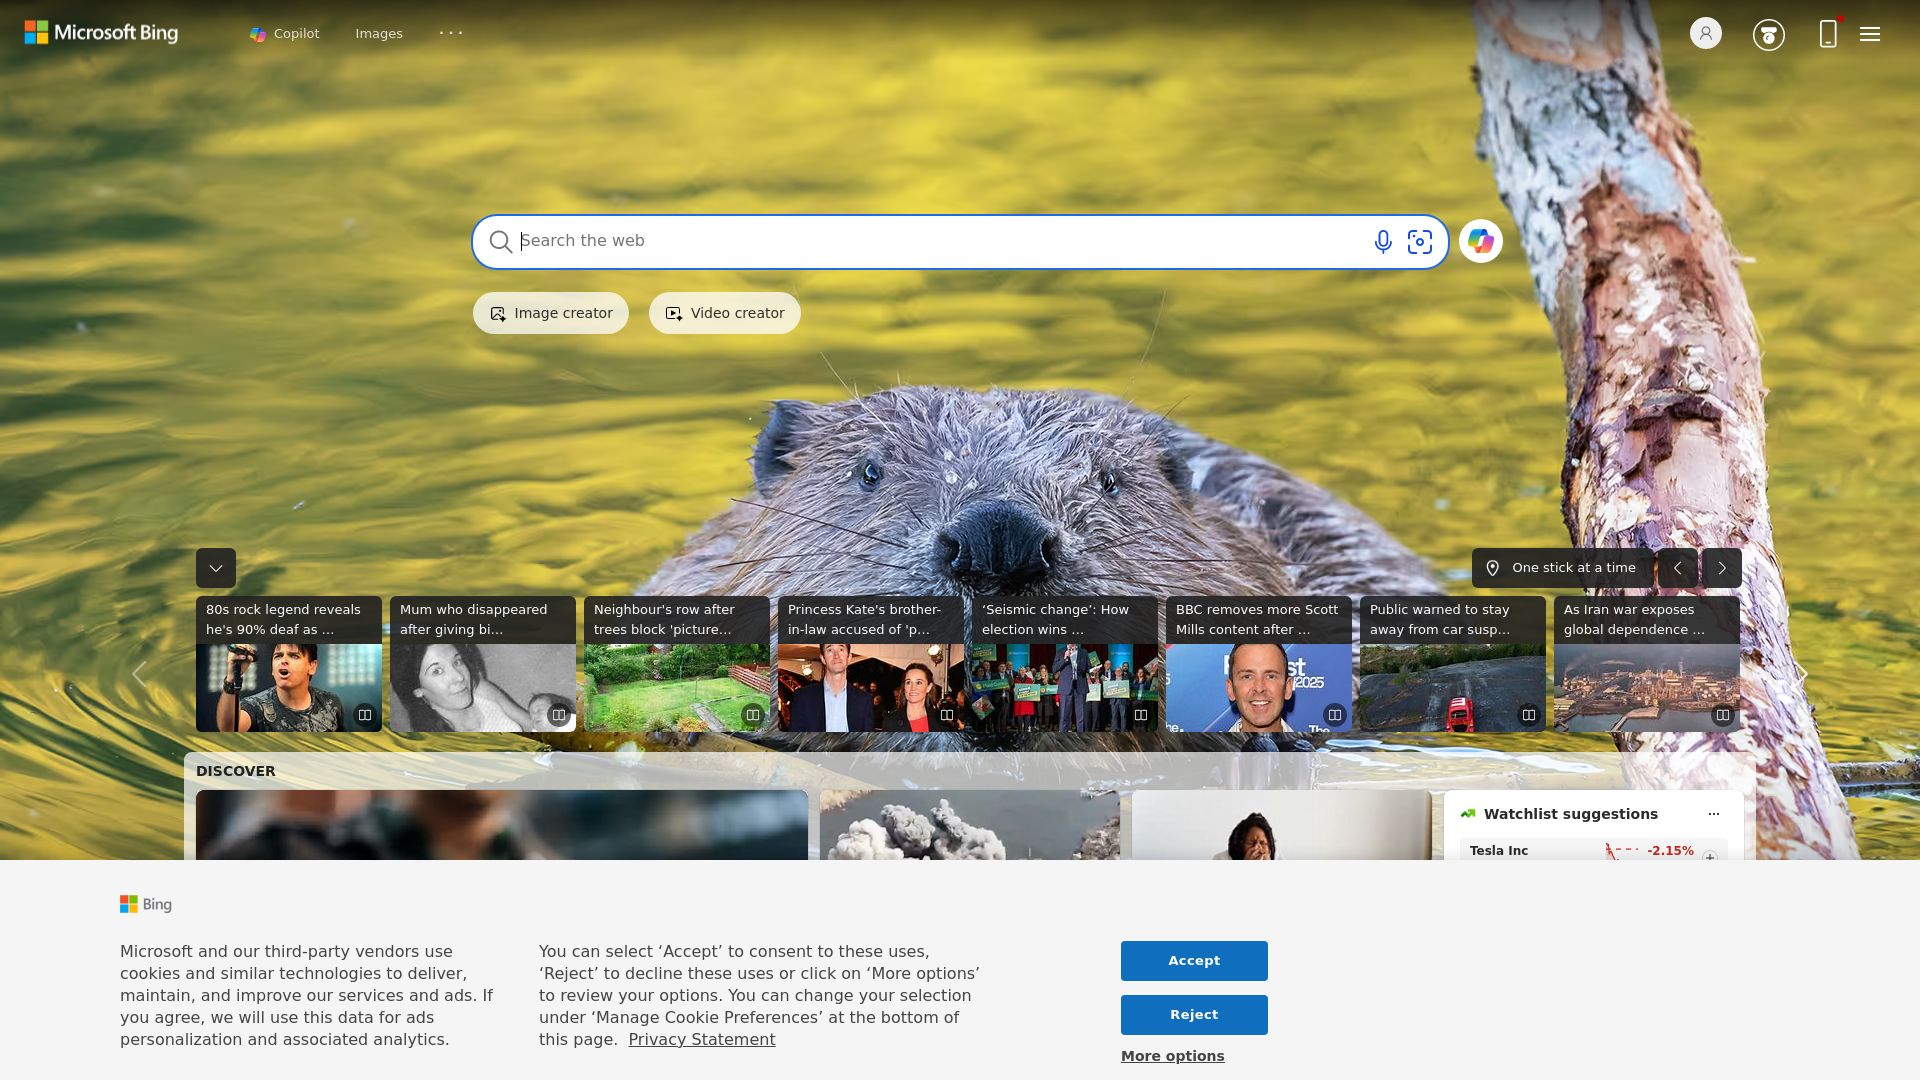Open the Watchlist suggestions ellipsis menu
This screenshot has height=1080, width=1920.
(x=1713, y=813)
